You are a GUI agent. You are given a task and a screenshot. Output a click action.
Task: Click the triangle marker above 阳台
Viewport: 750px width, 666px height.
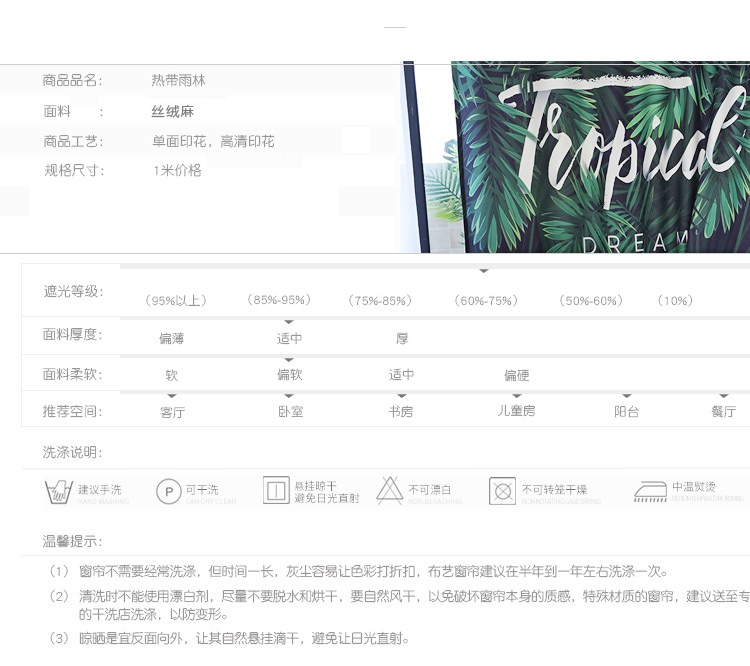tap(627, 396)
